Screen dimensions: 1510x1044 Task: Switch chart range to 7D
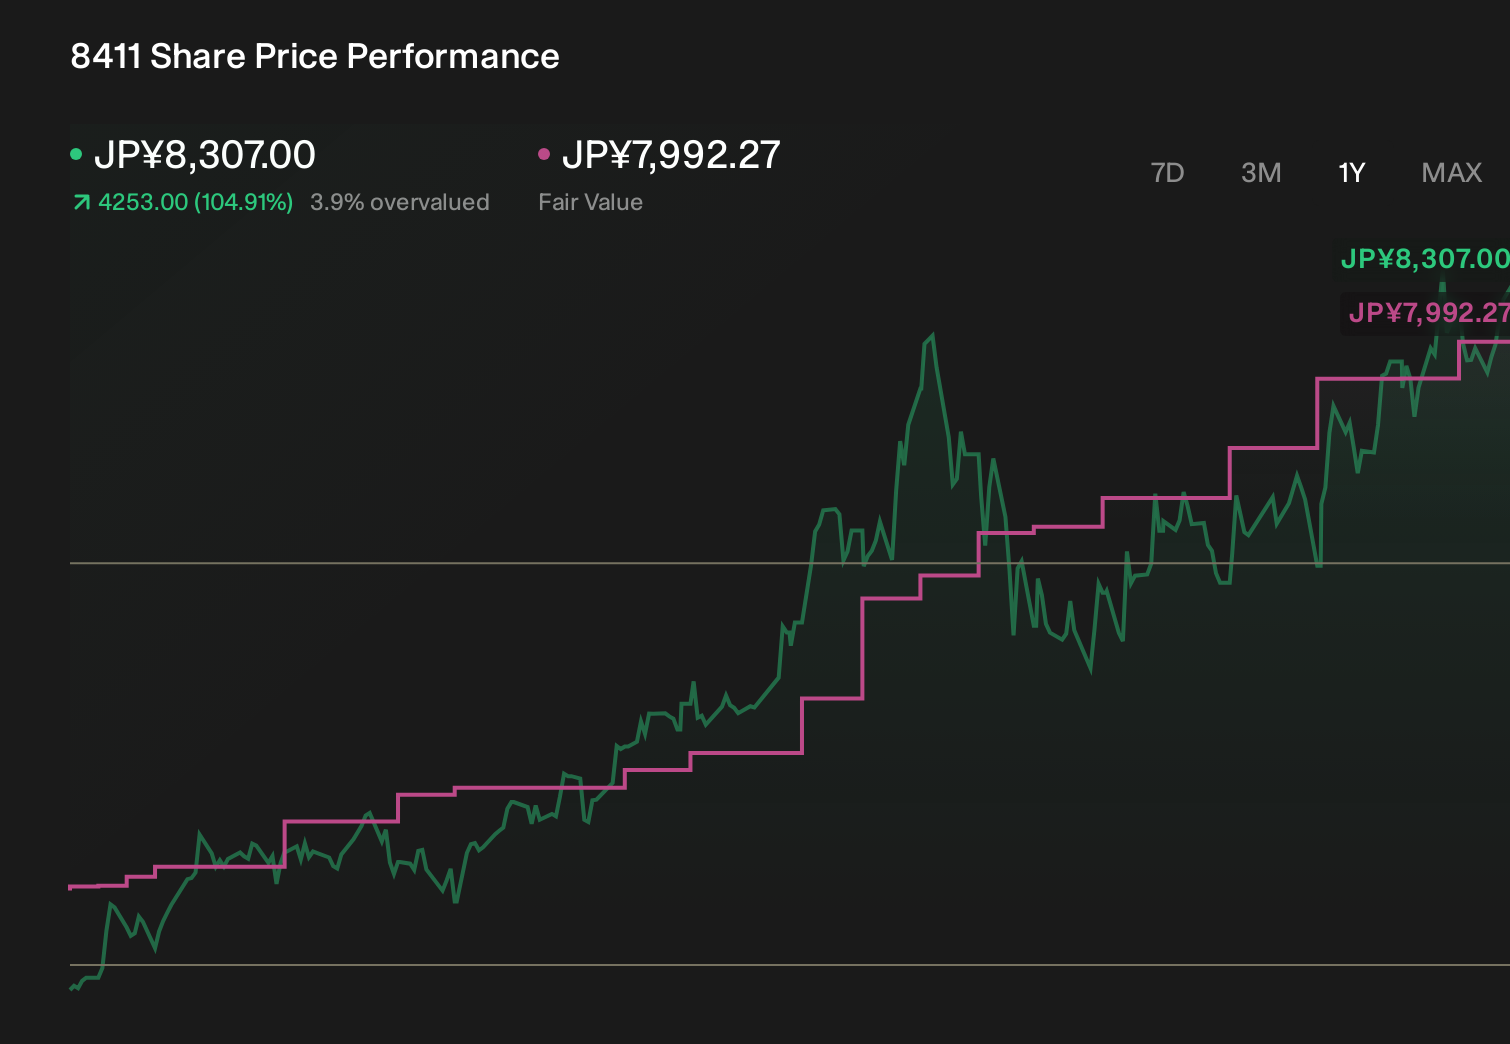(1167, 173)
